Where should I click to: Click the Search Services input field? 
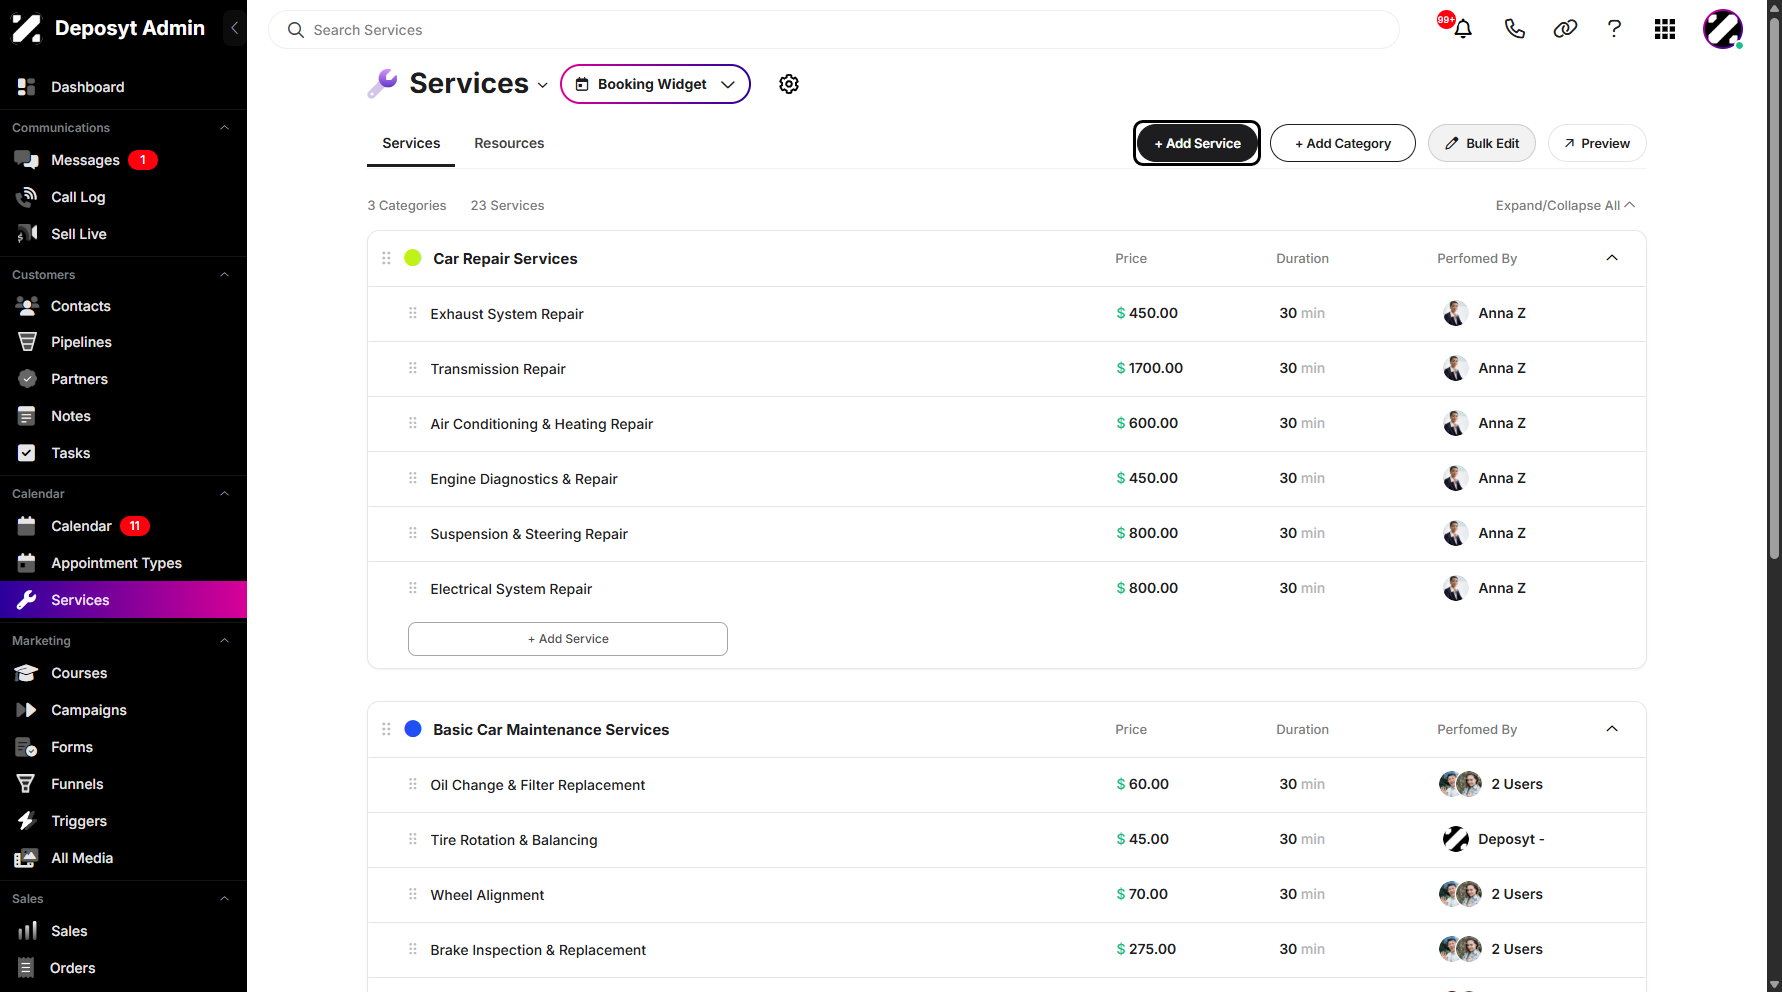tap(833, 30)
